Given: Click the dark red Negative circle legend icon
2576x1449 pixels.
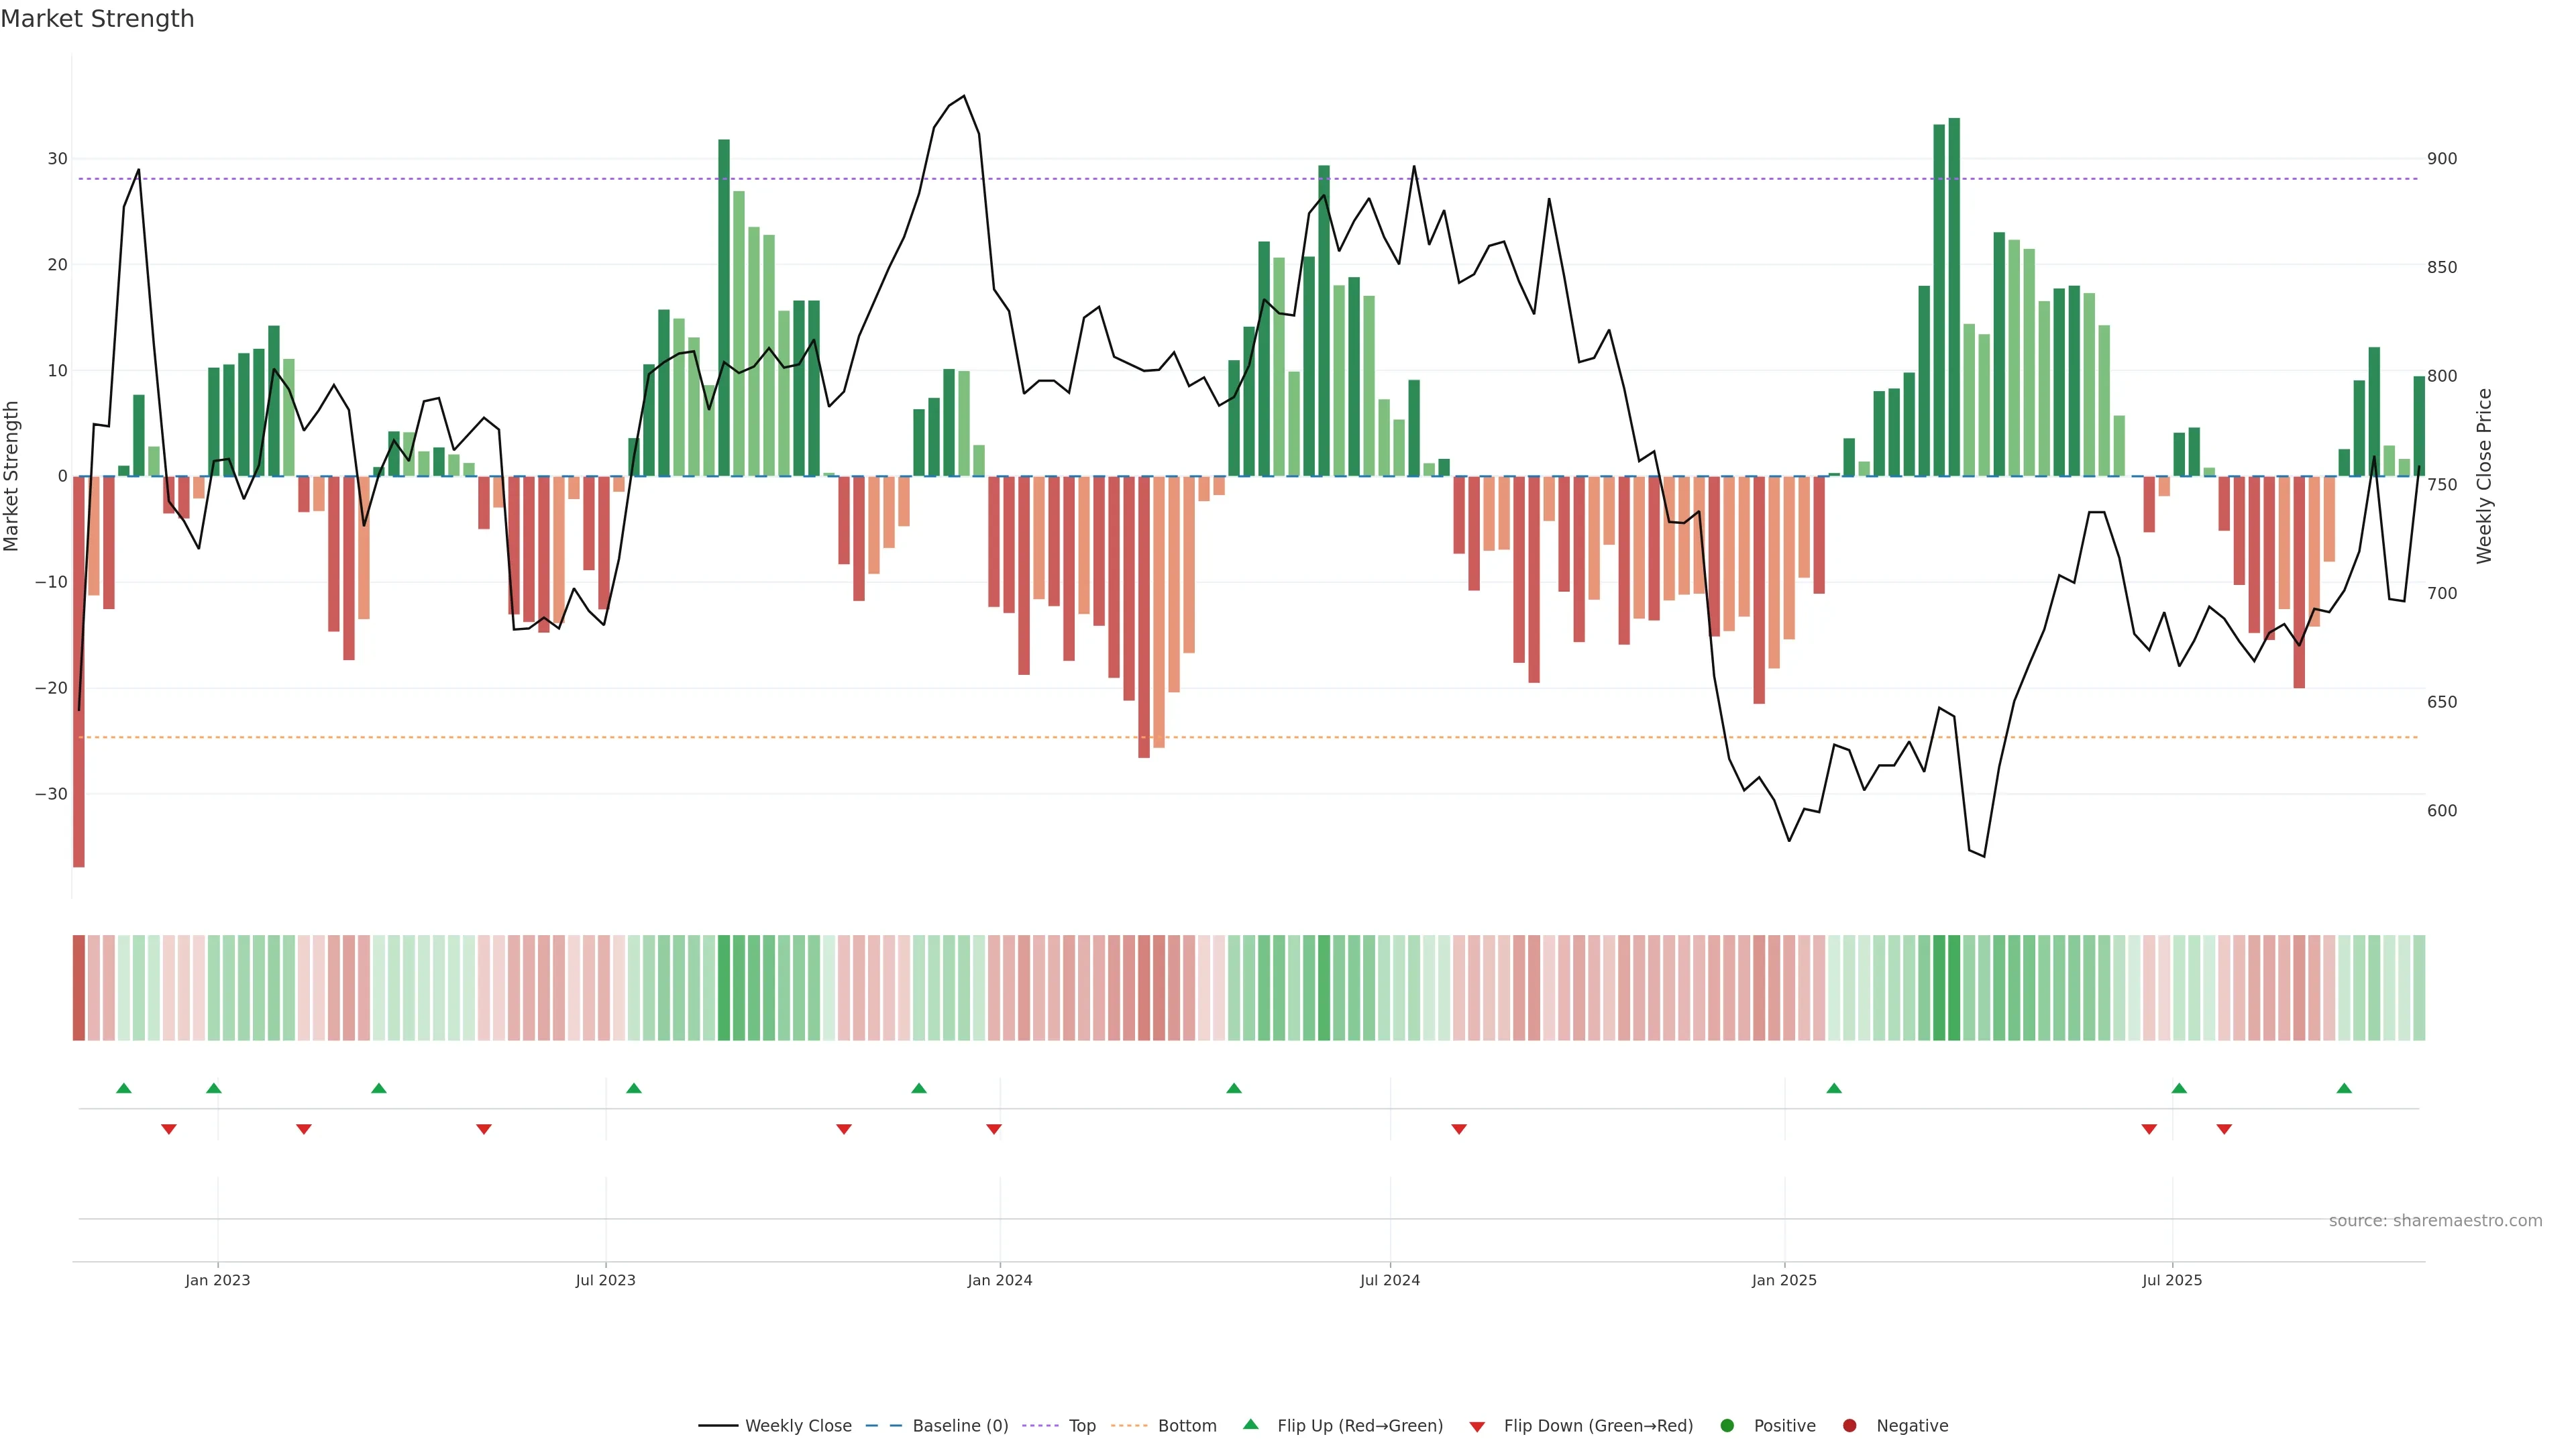Looking at the screenshot, I should tap(1849, 1425).
